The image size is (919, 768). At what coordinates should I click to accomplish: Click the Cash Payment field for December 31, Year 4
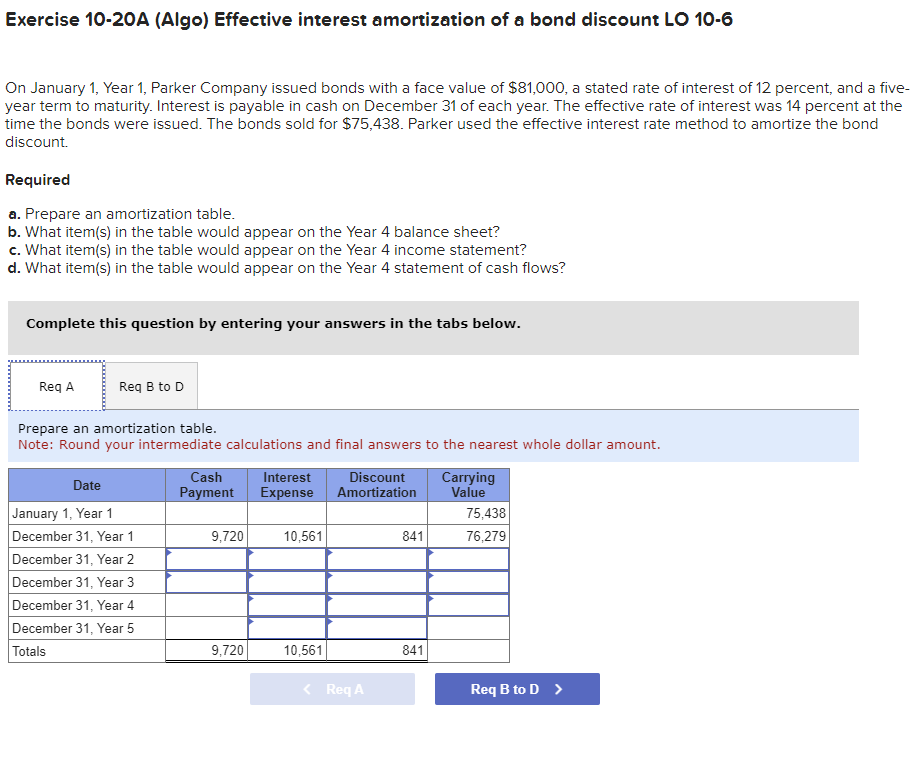206,605
